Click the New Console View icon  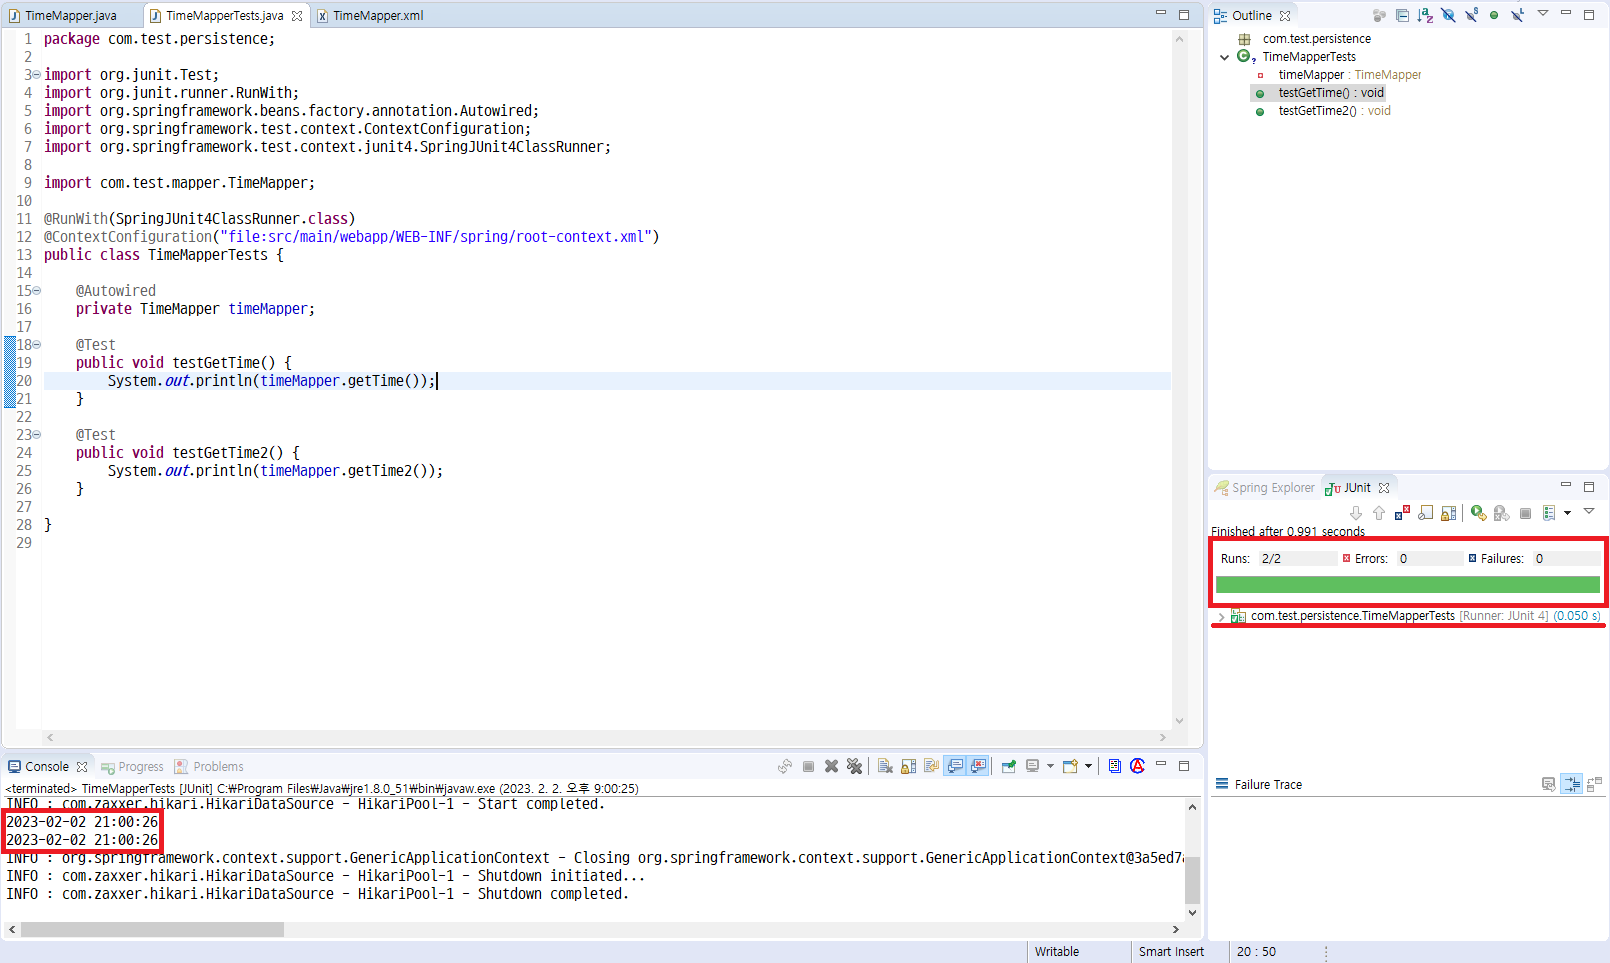[1070, 766]
